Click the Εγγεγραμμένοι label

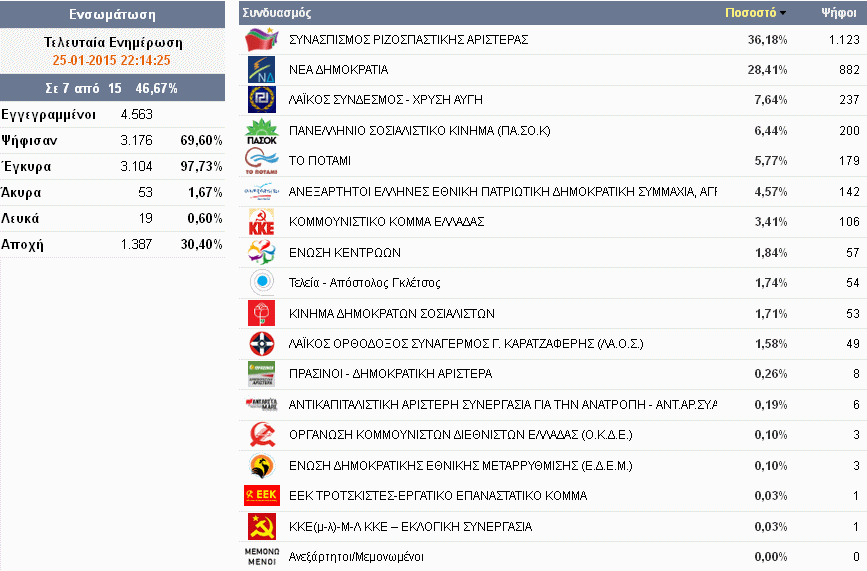[x=48, y=114]
